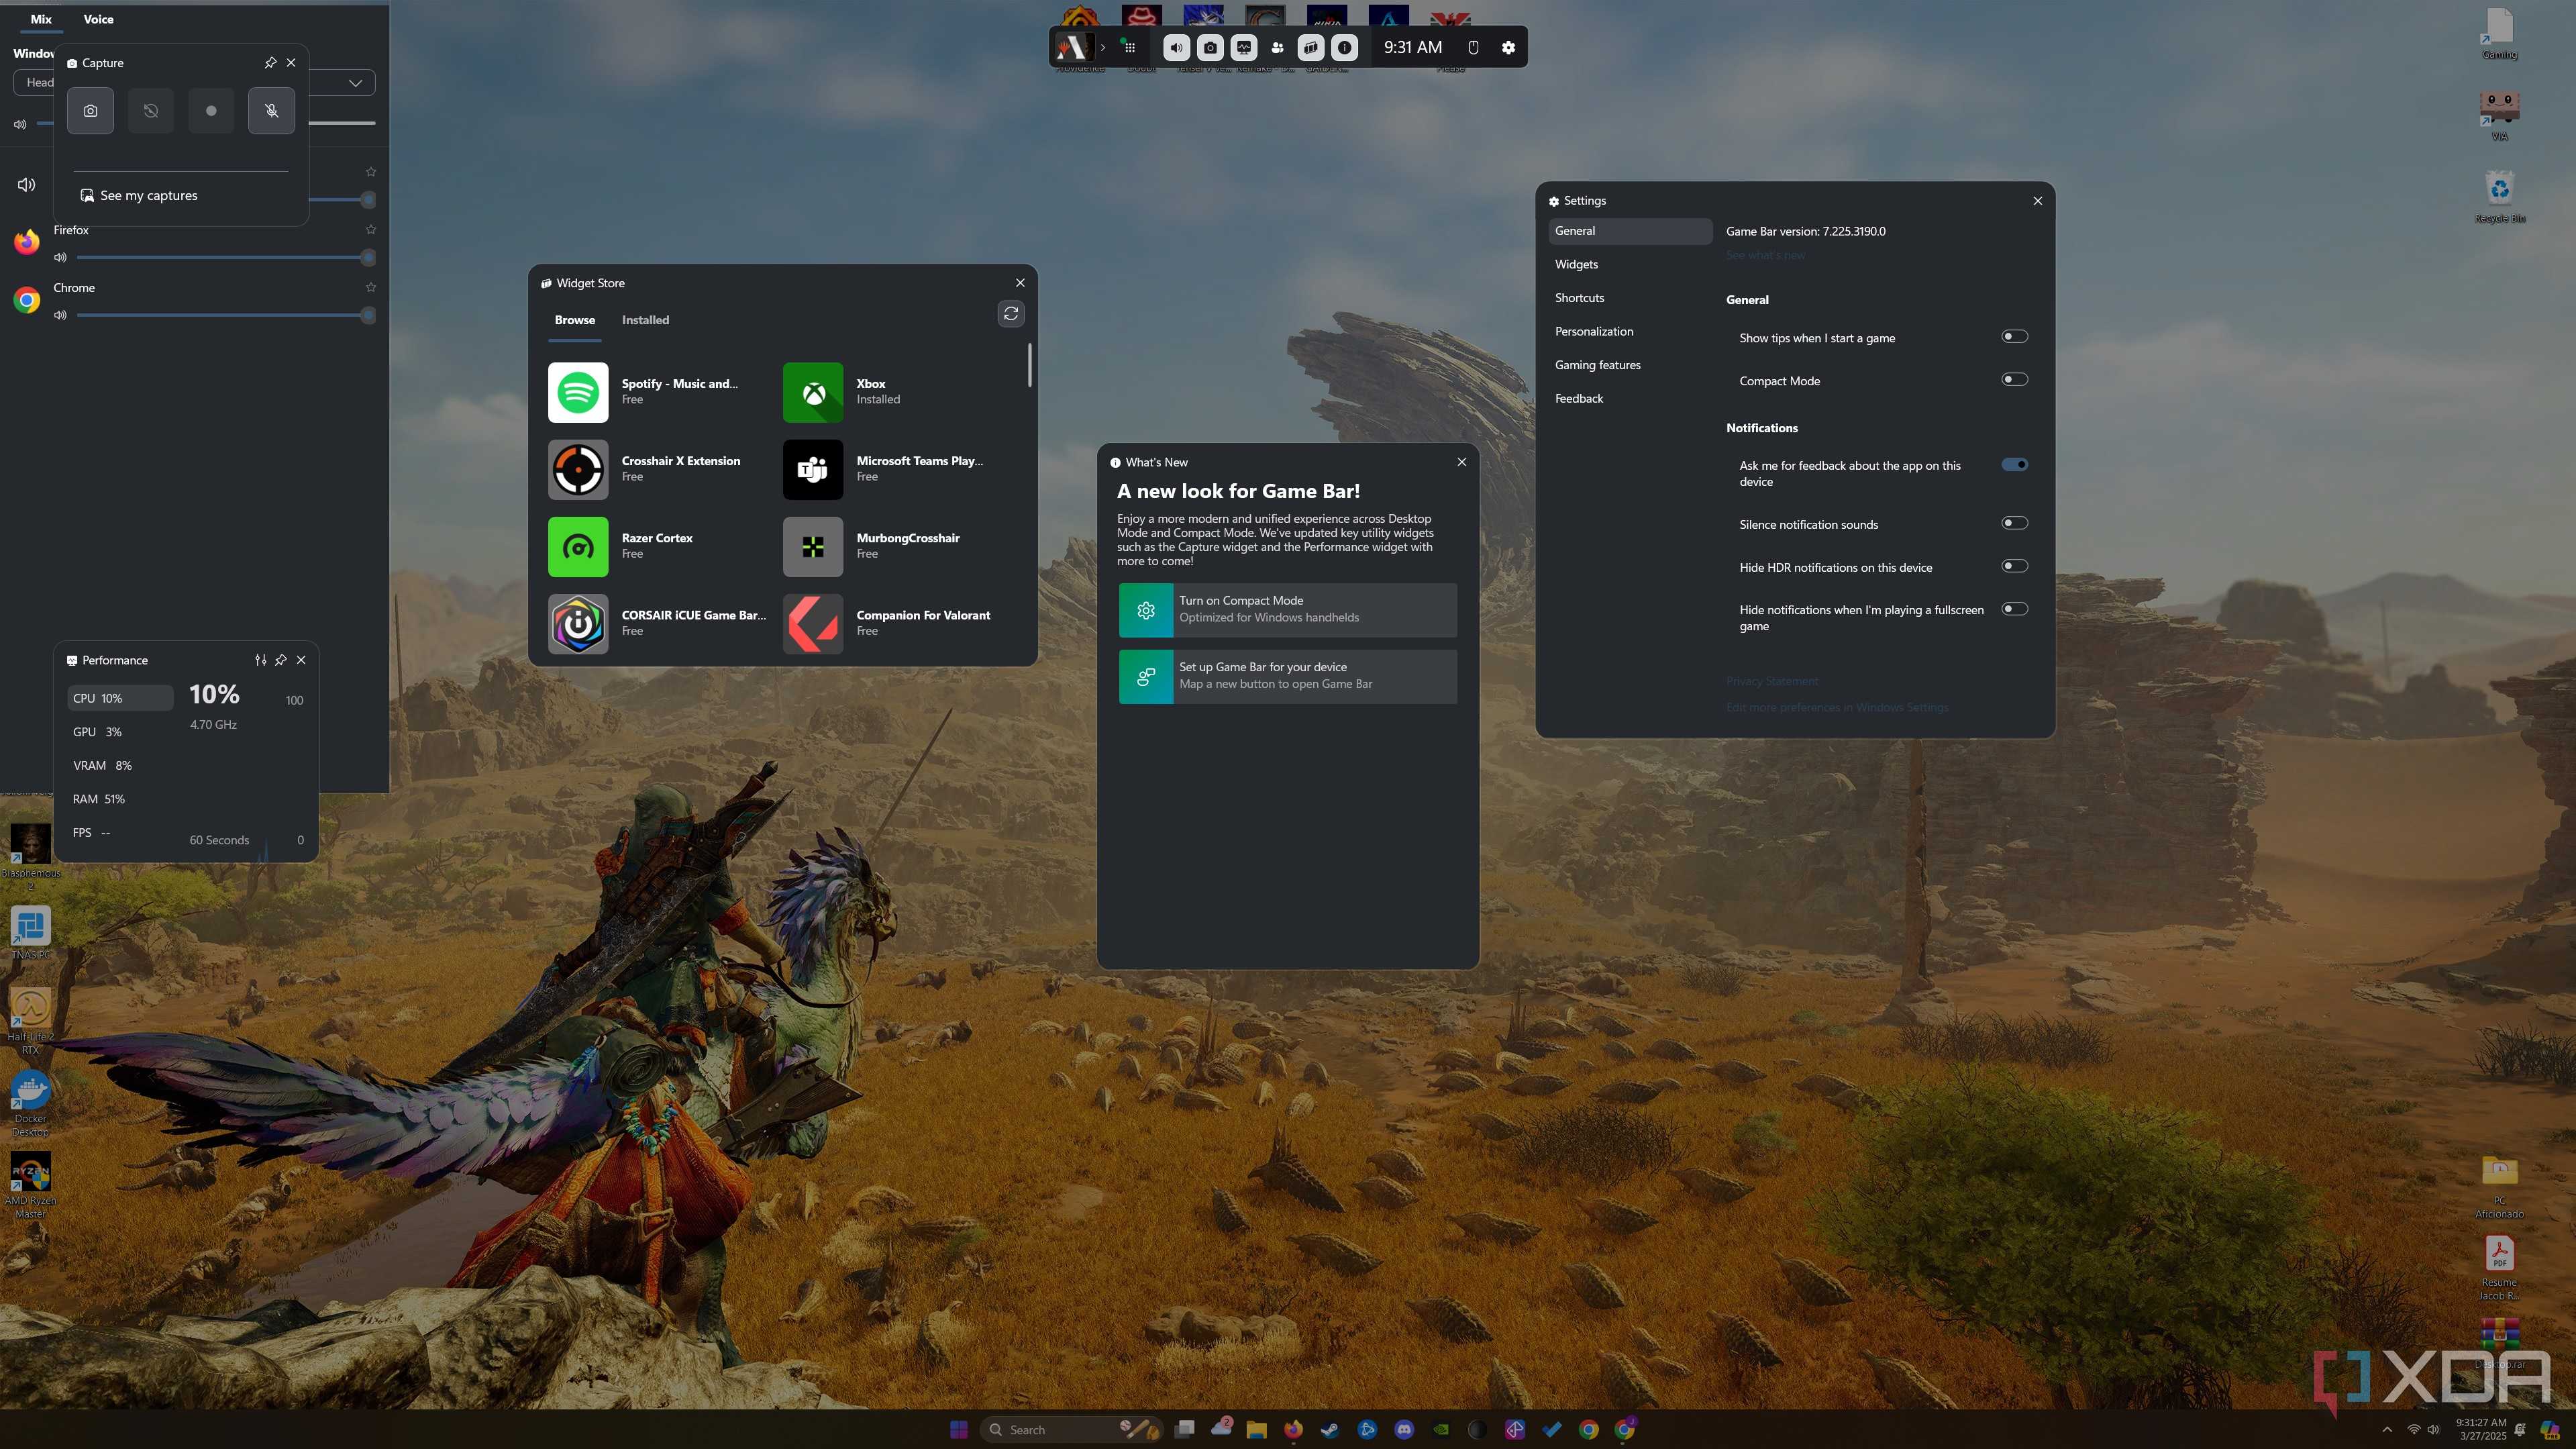Toggle Show tips when I start a game
Viewport: 2576px width, 1449px height.
point(2014,337)
